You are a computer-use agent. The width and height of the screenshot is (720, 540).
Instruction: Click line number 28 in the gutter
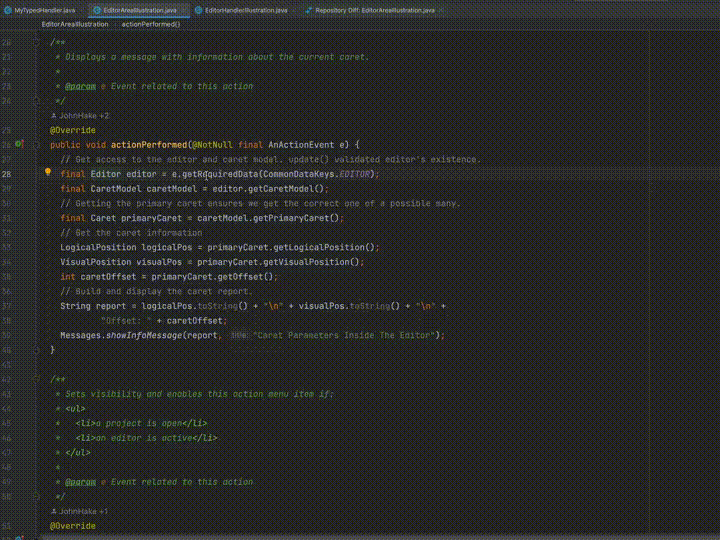[x=6, y=174]
